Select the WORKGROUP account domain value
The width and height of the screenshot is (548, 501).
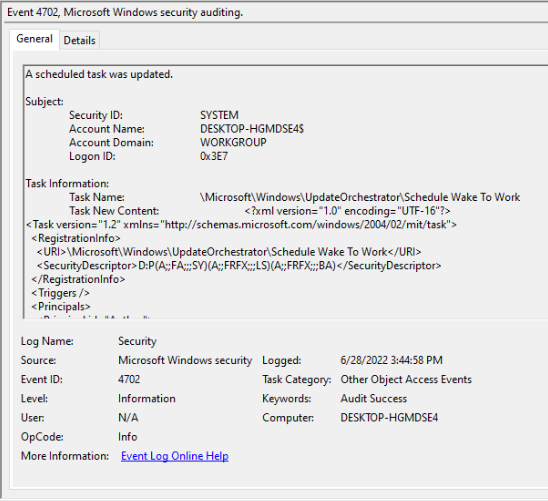click(x=233, y=143)
